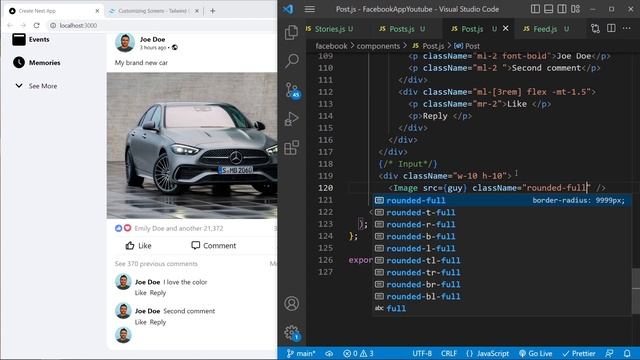Select the 'full' word suggestion
640x360 pixels.
(x=502, y=309)
